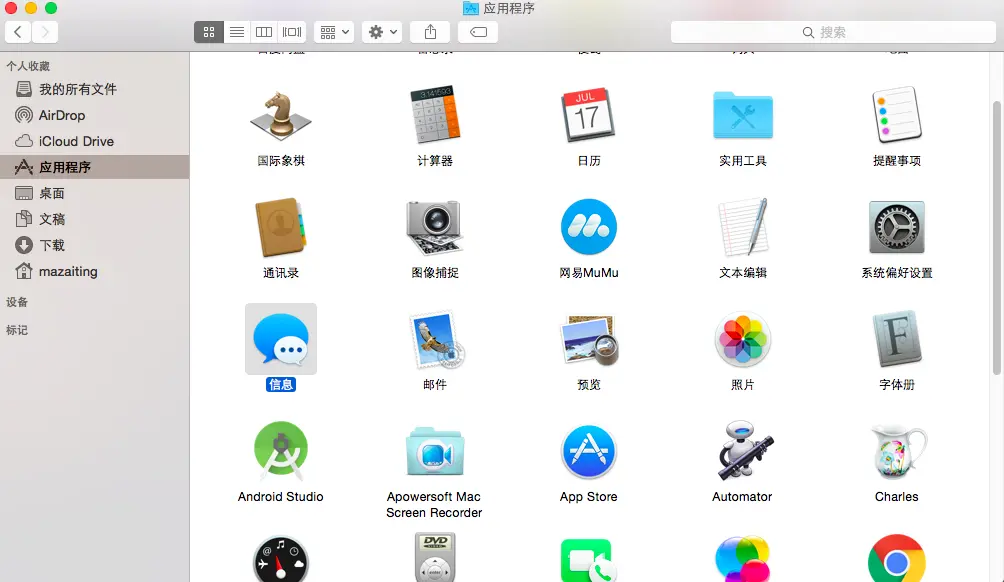
Task: Open the gear action menu
Action: (x=382, y=32)
